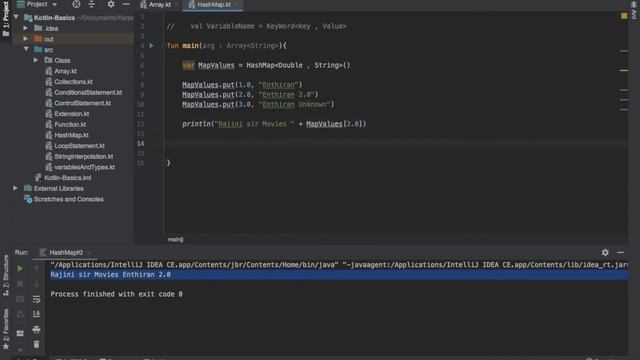640x360 pixels.
Task: Click the scroll up stack trace arrow
Action: 36,268
